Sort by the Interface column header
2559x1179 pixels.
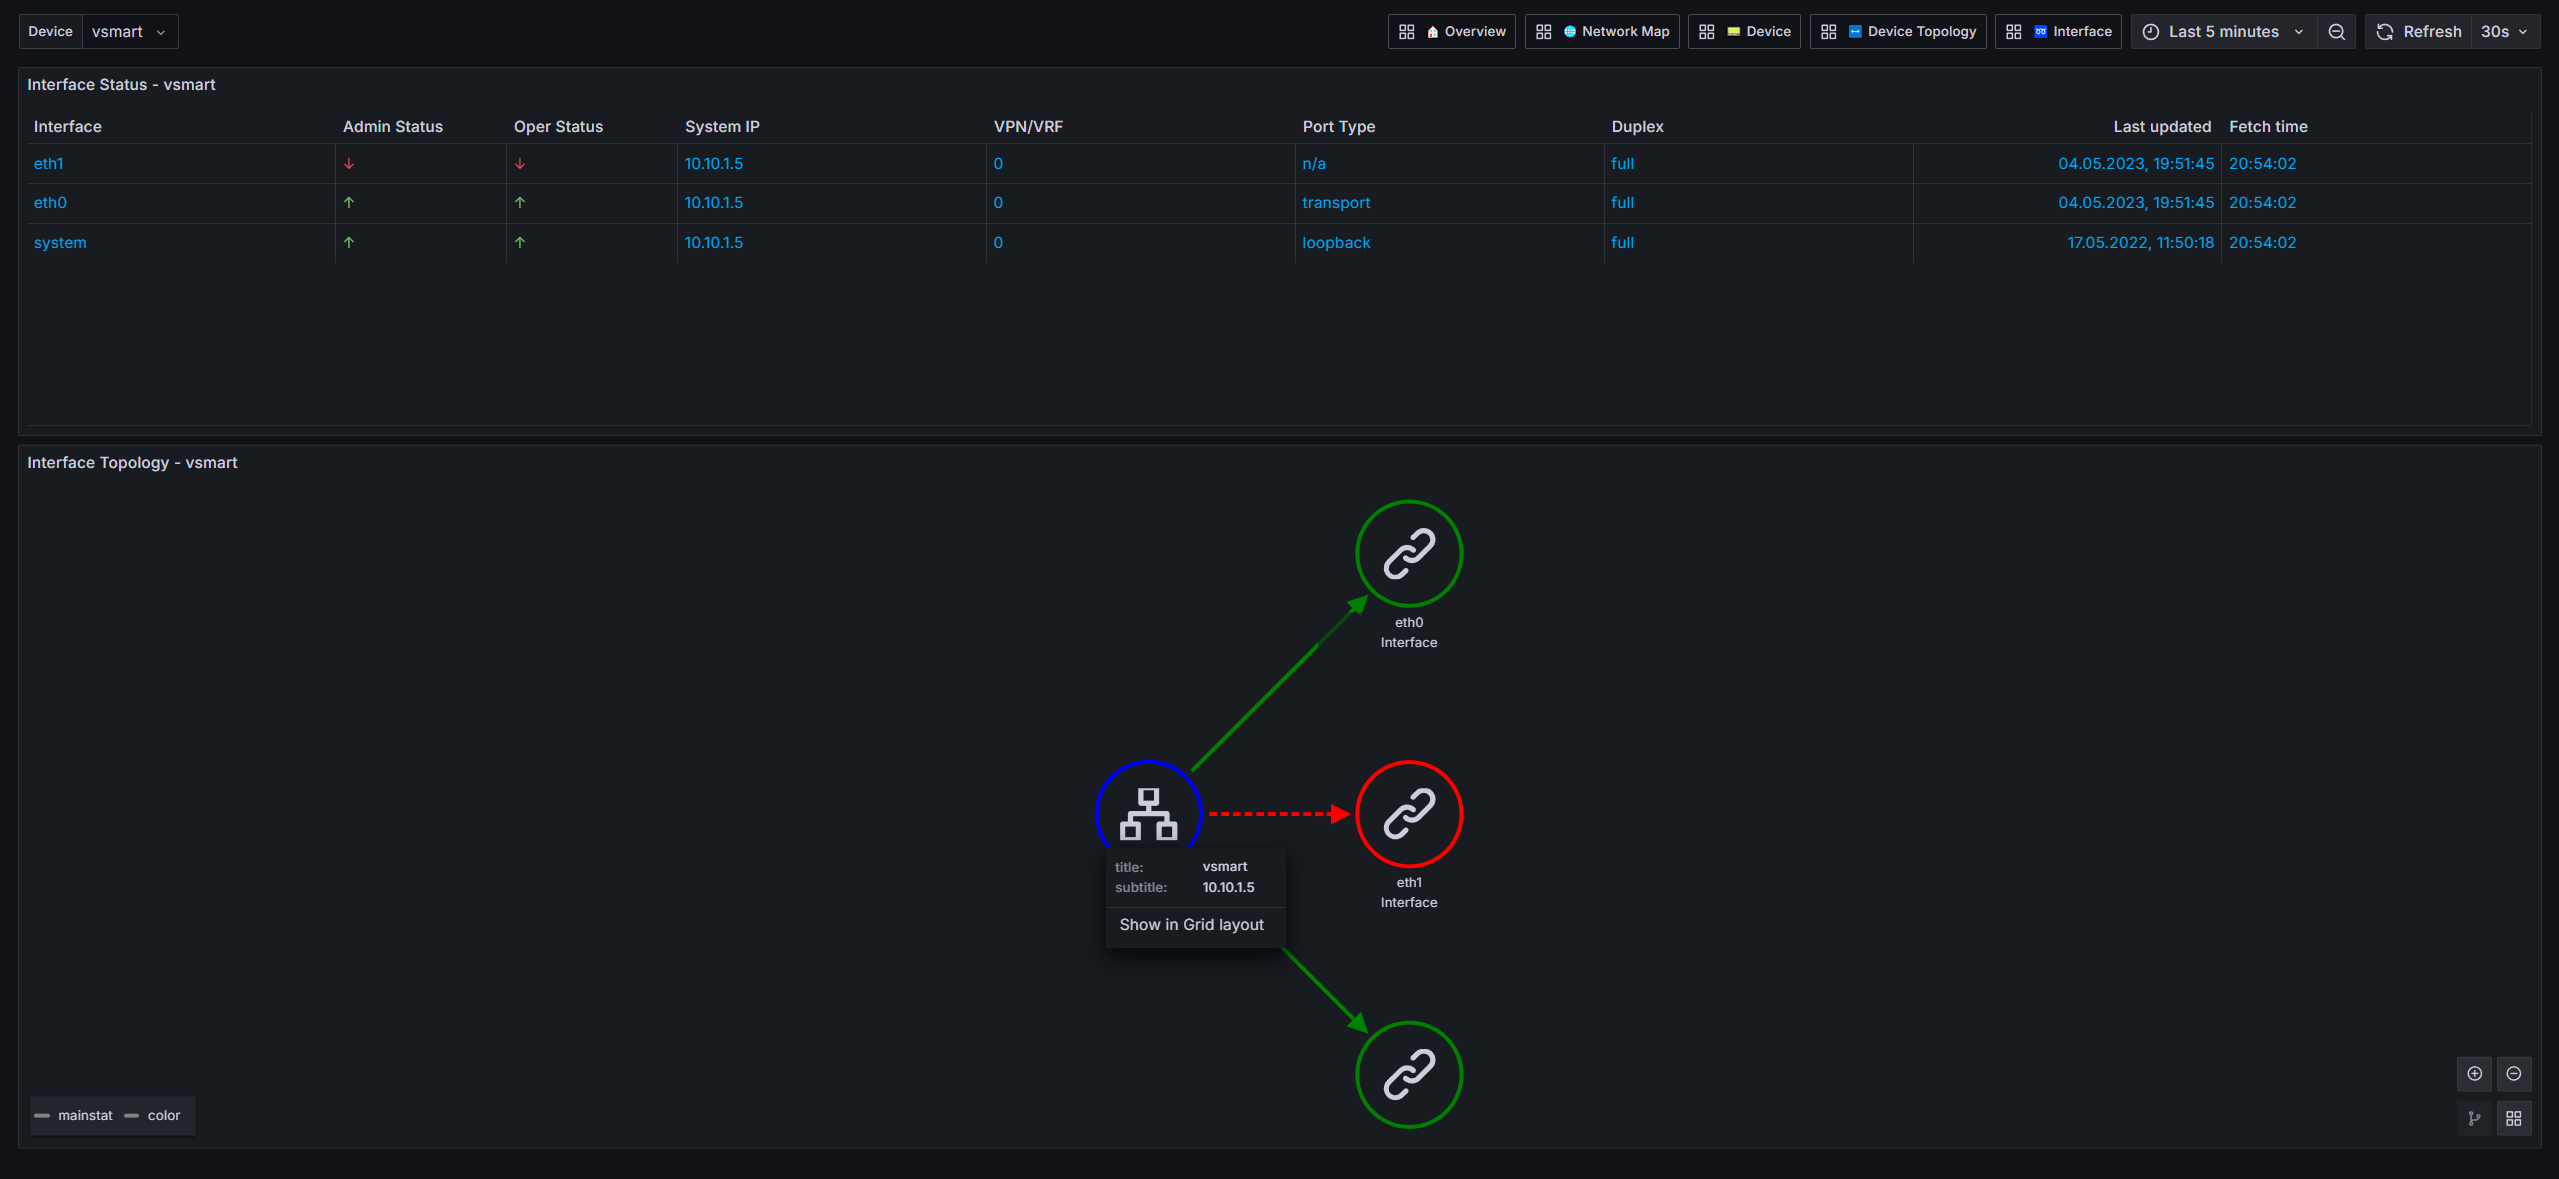68,127
